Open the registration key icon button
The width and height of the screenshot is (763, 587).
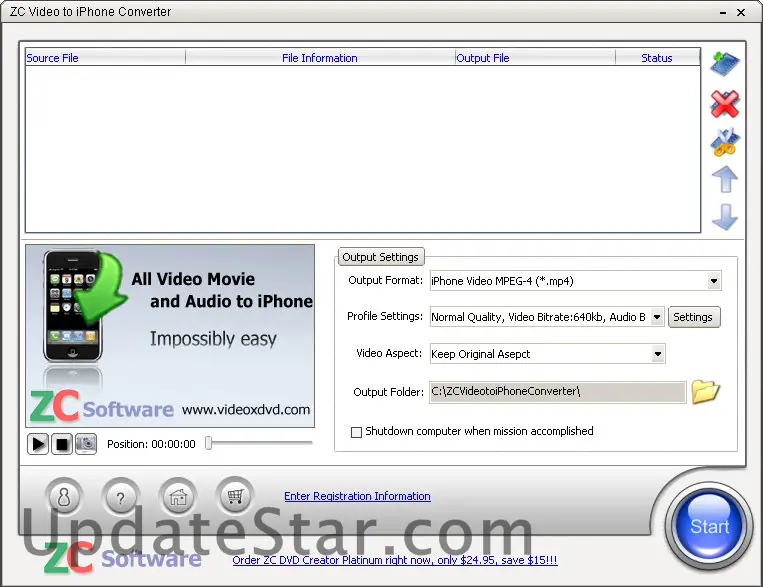click(64, 496)
